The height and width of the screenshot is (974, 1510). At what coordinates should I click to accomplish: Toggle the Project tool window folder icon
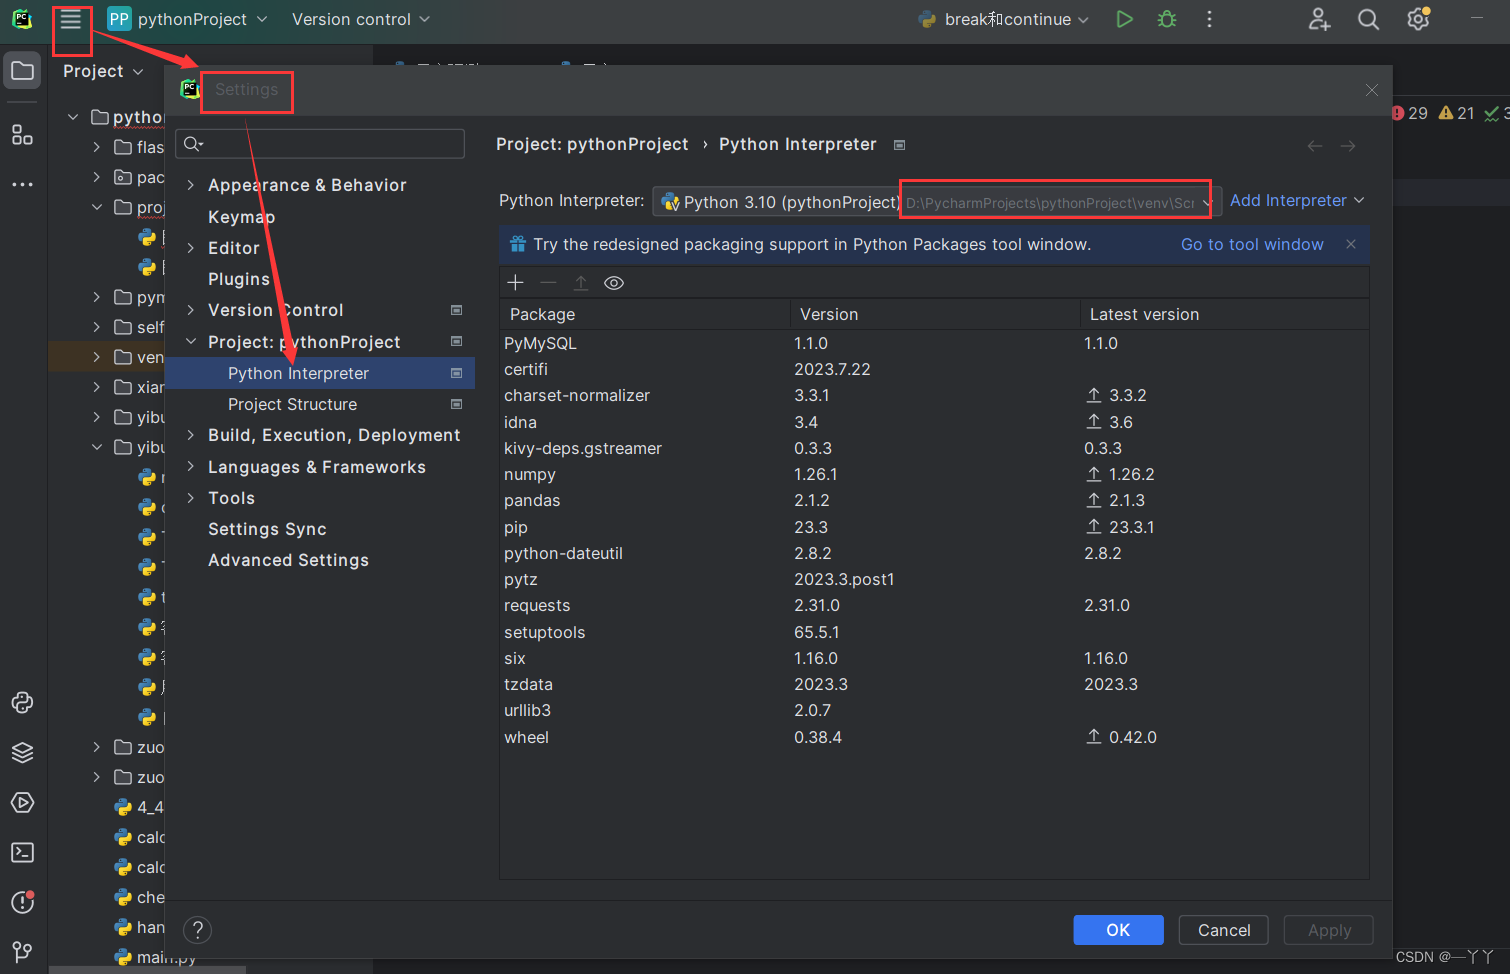(x=22, y=70)
